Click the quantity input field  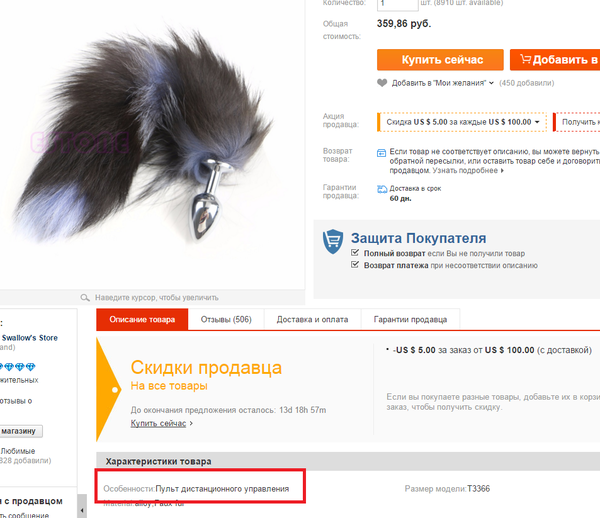[x=398, y=5]
